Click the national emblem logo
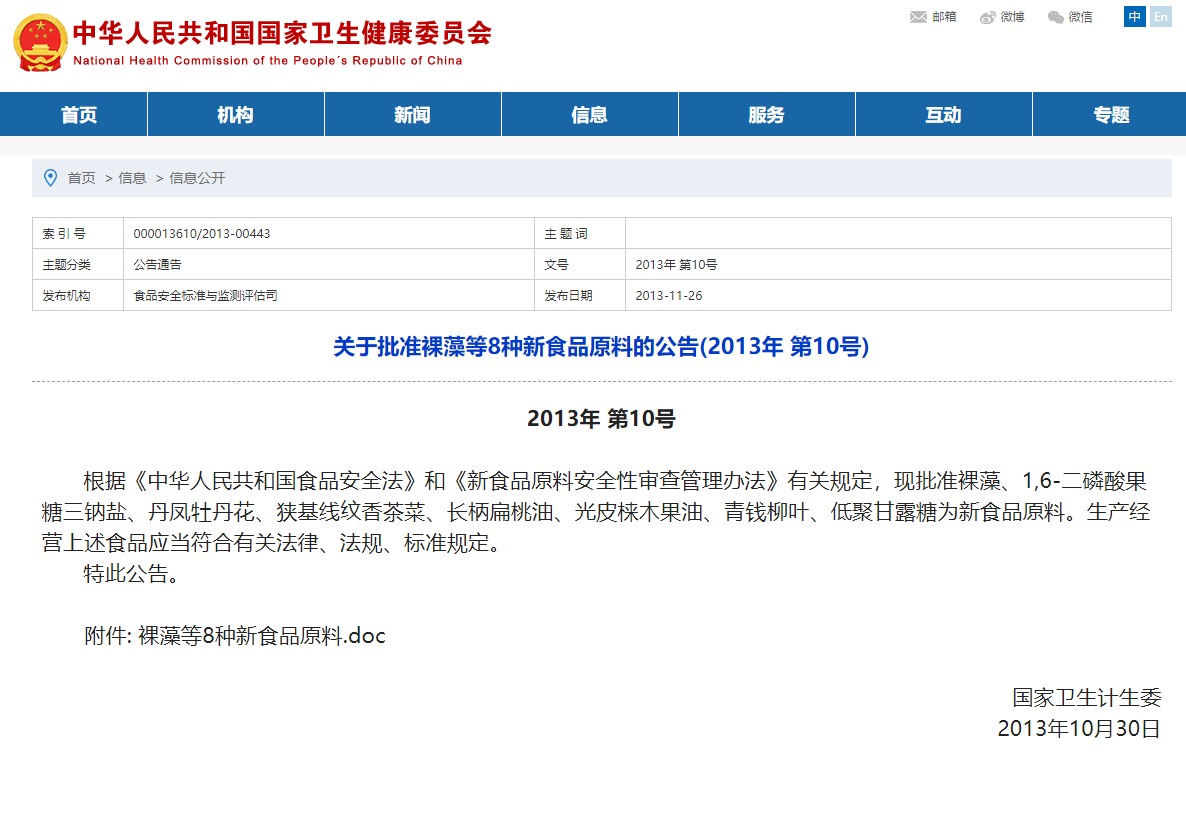 point(40,43)
